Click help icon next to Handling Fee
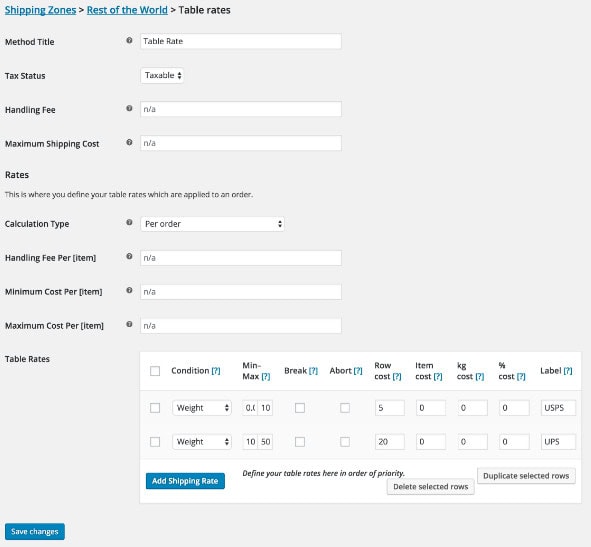 click(129, 108)
